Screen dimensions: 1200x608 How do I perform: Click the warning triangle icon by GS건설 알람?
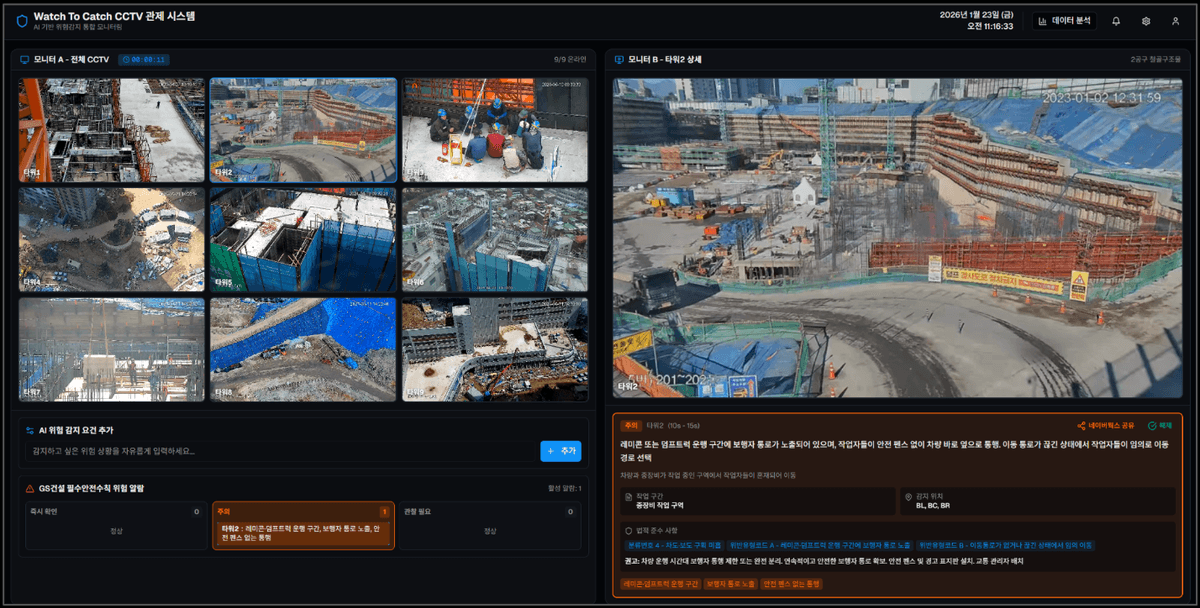click(x=30, y=488)
